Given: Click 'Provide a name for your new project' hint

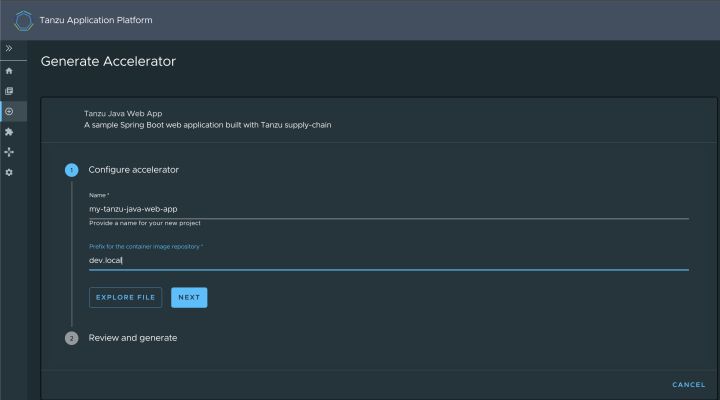Looking at the screenshot, I should point(145,223).
